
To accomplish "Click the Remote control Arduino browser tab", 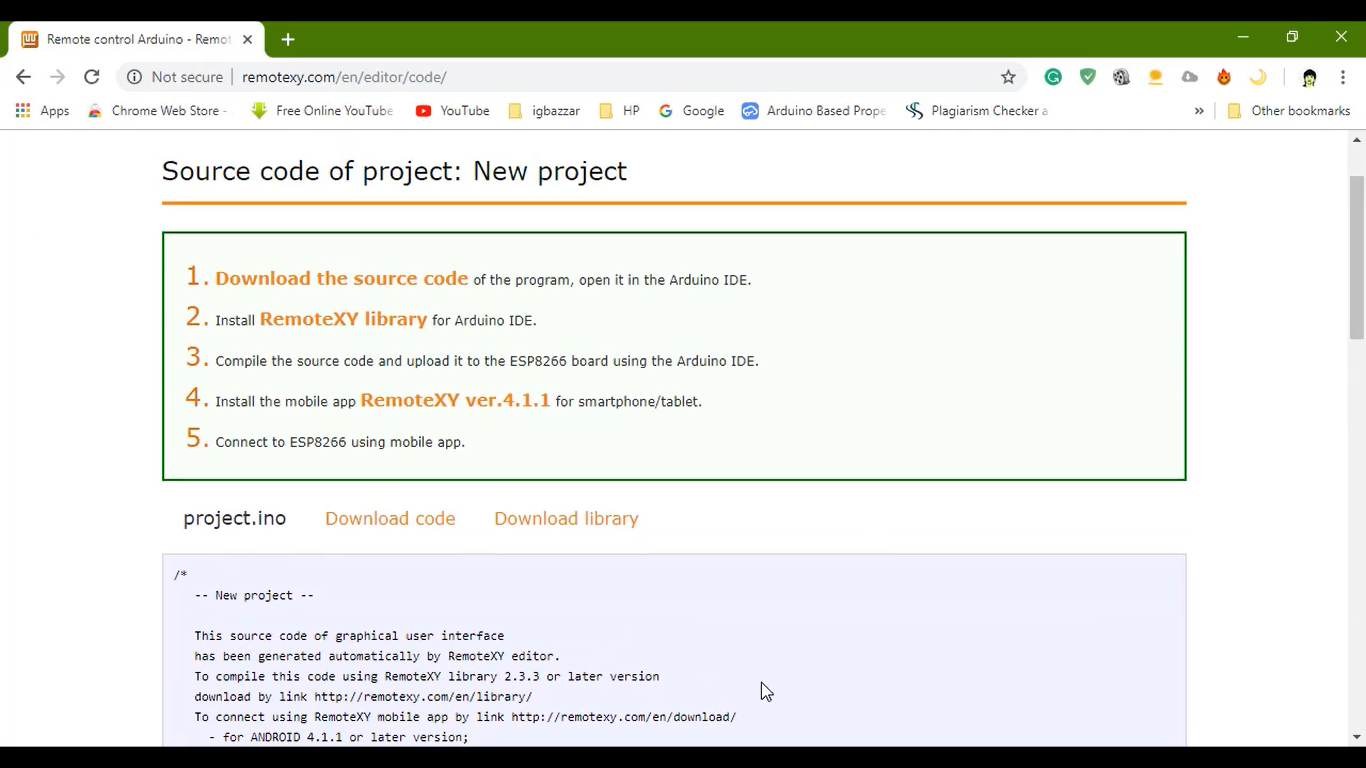I will click(130, 39).
